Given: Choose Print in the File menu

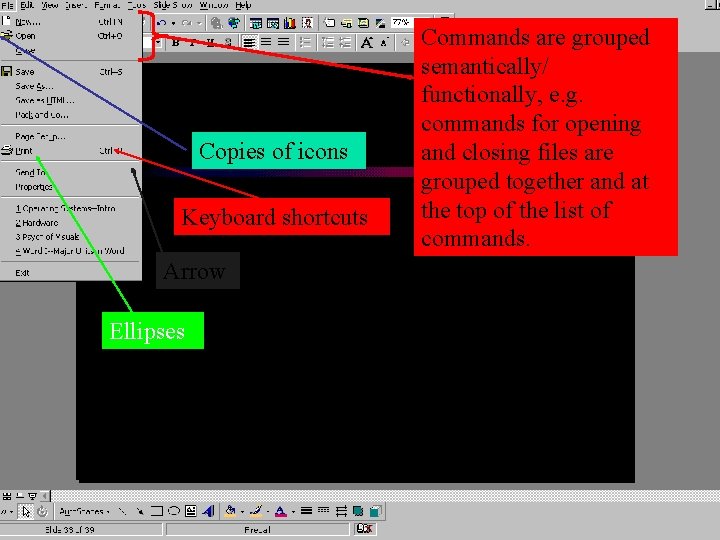Looking at the screenshot, I should tap(70, 151).
